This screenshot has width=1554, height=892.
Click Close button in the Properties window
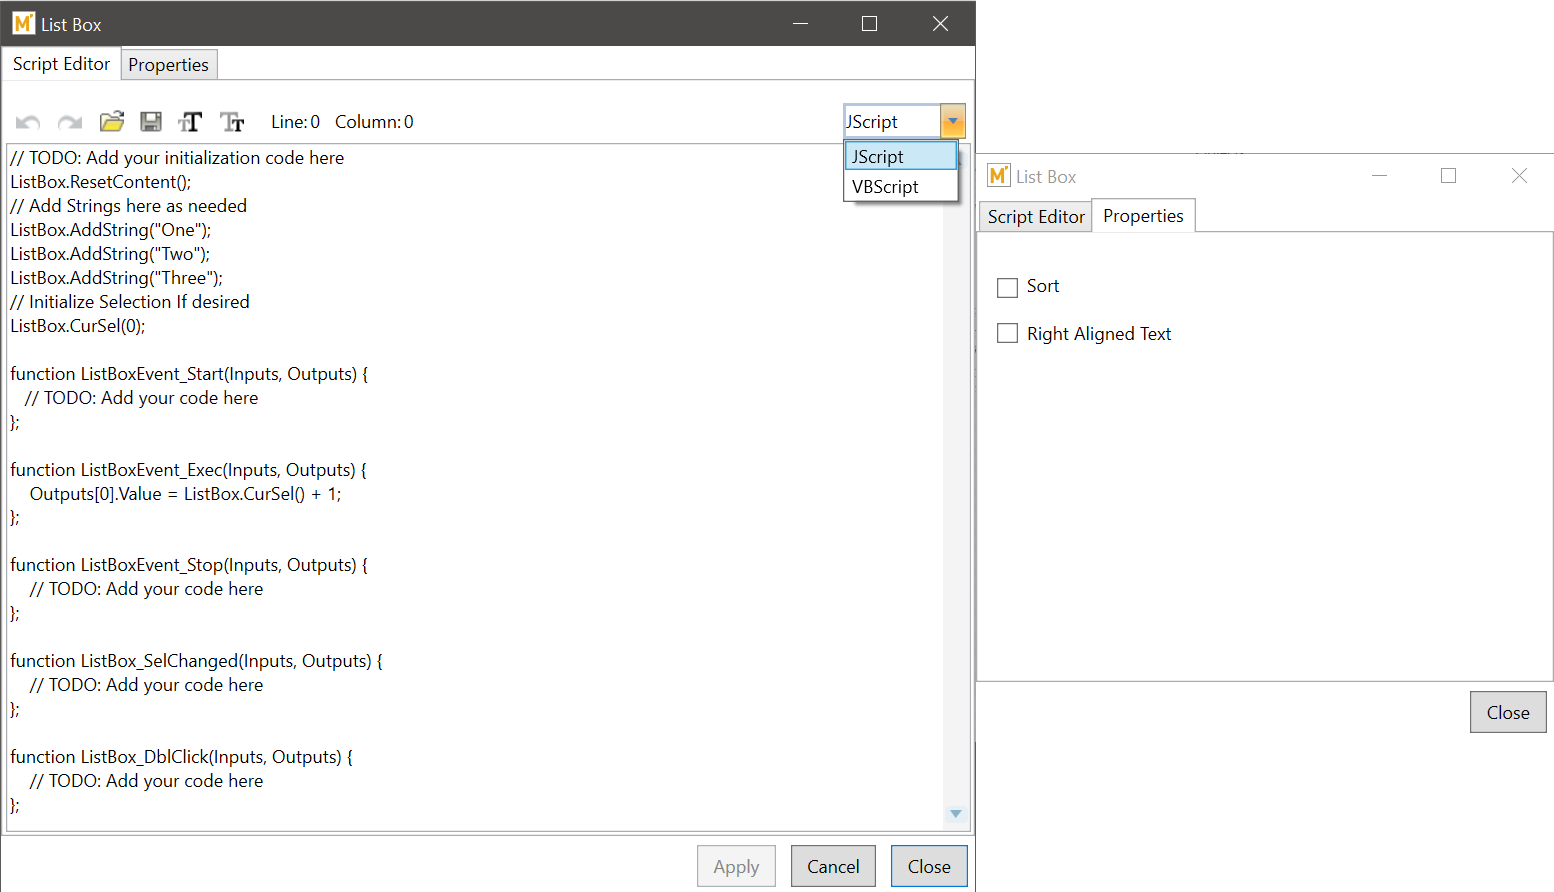tap(1507, 712)
